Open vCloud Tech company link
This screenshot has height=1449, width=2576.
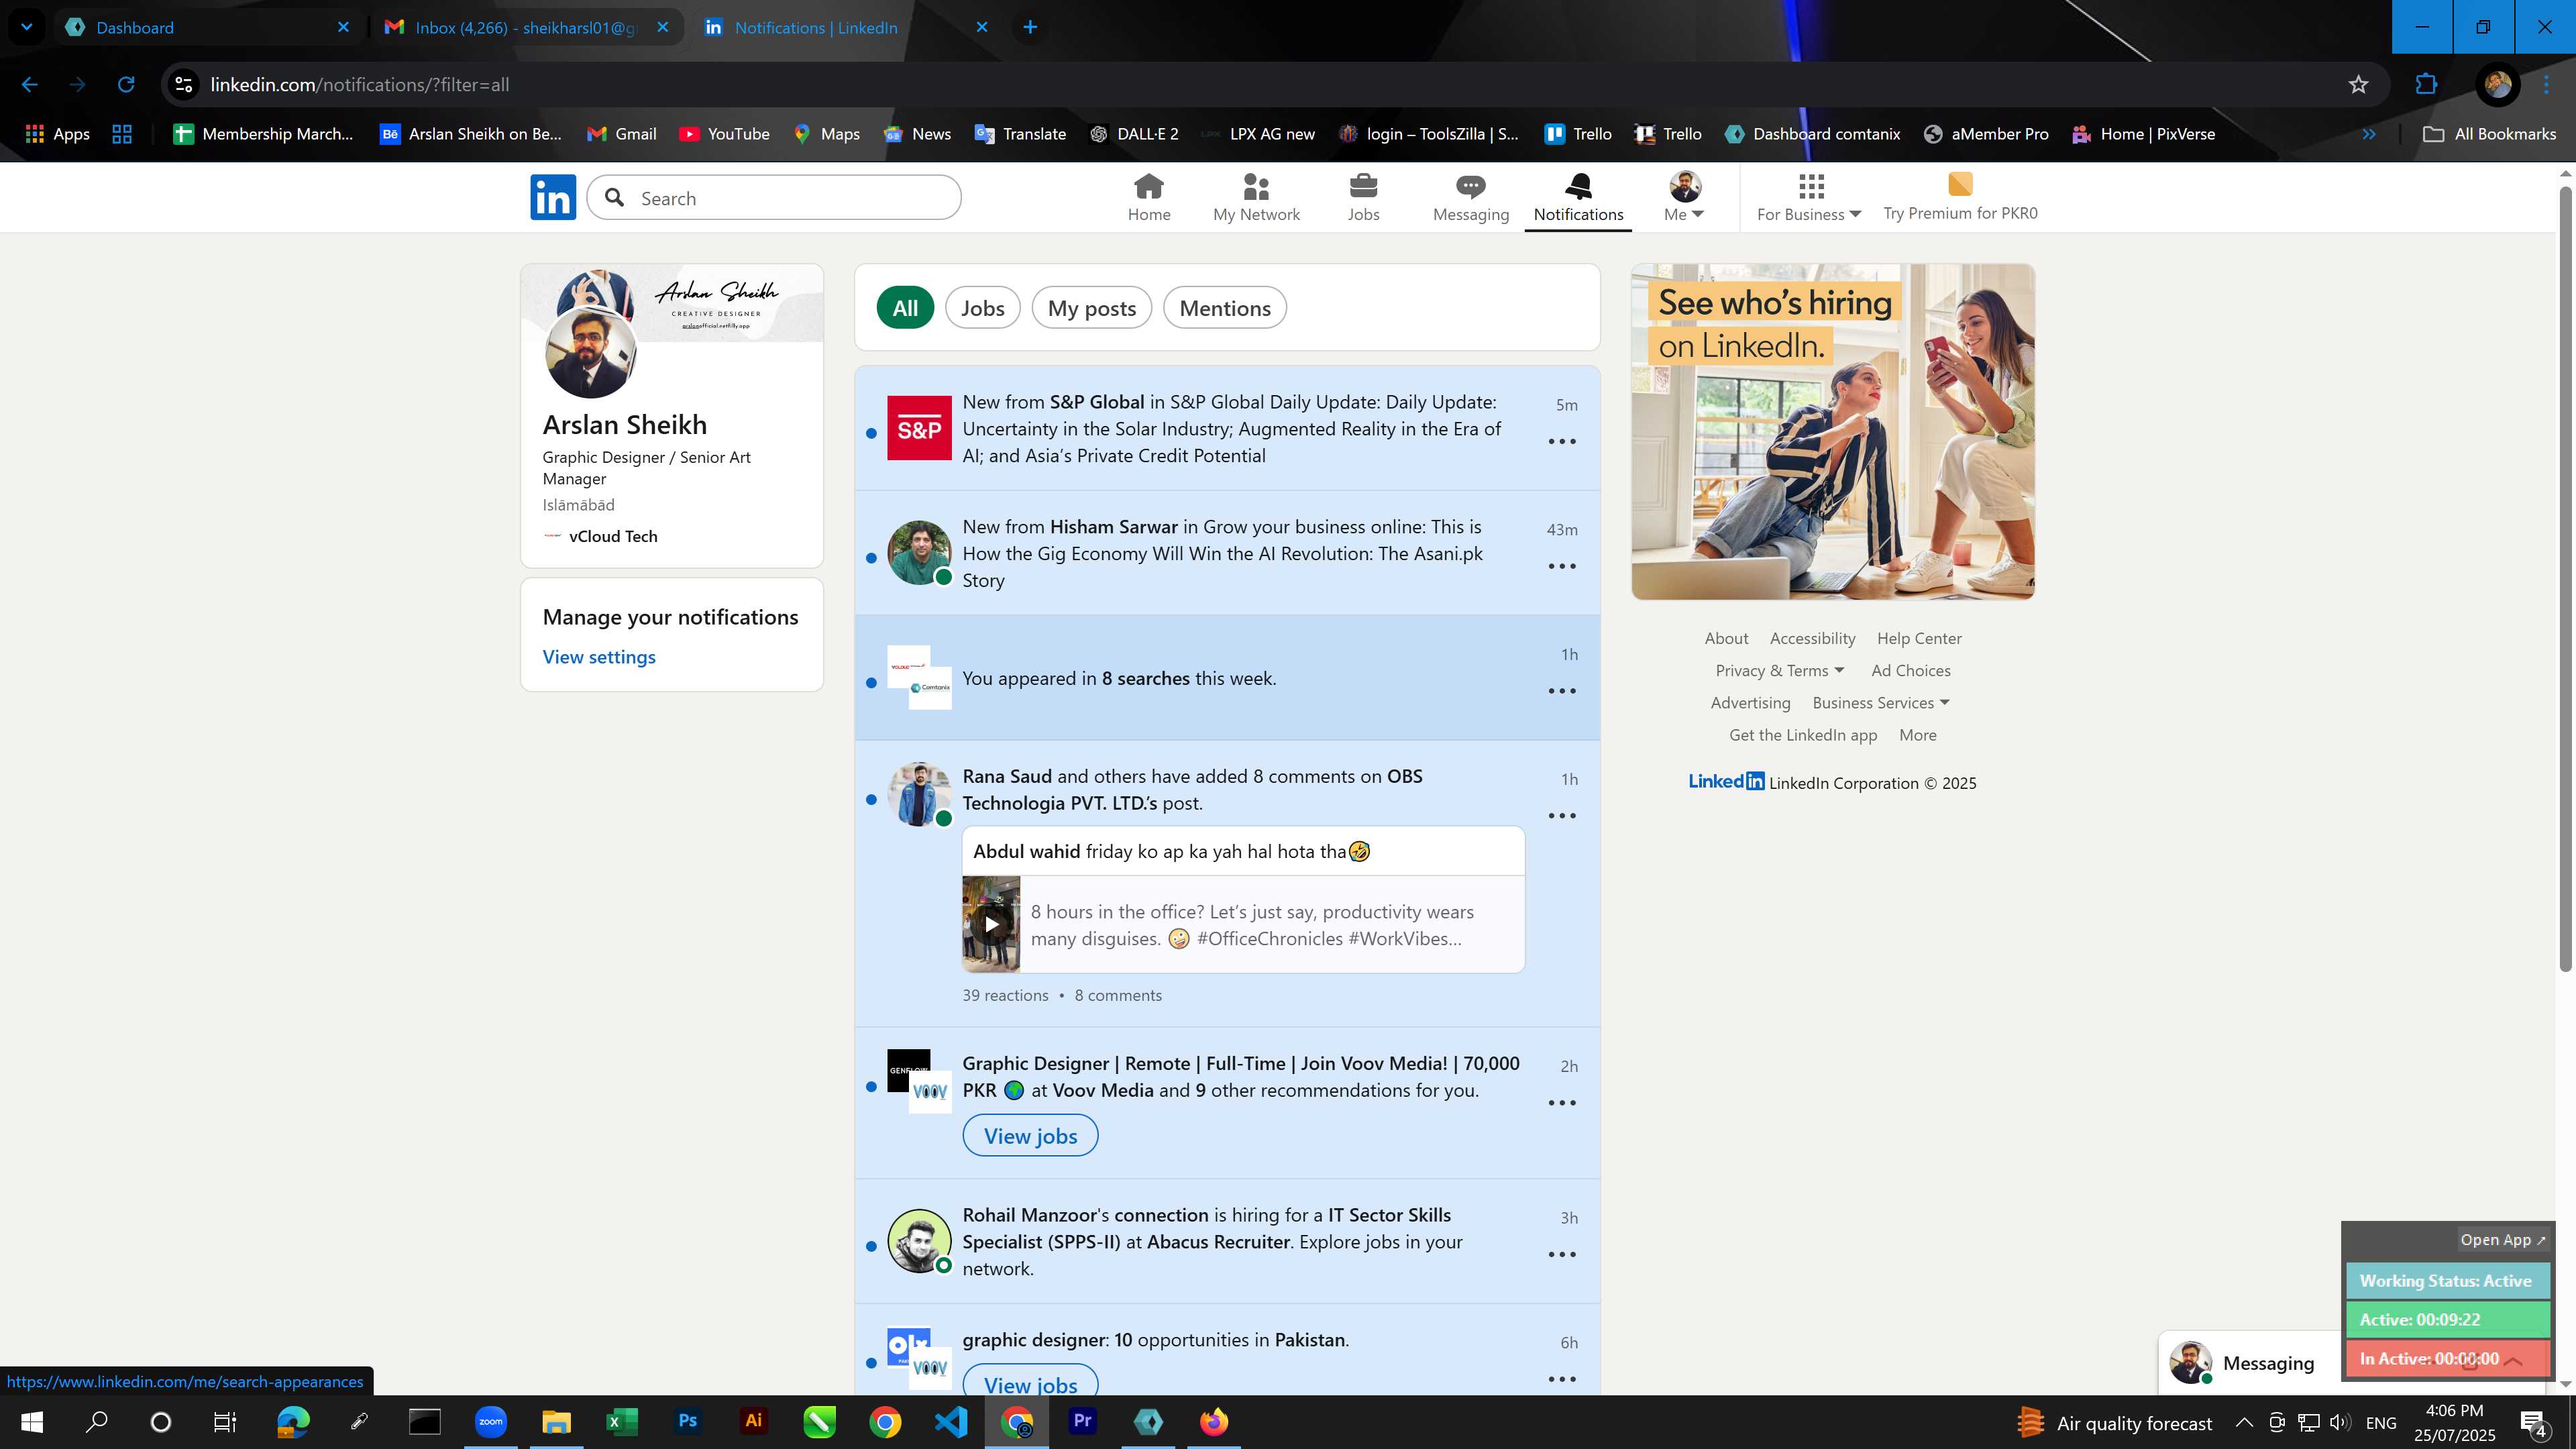(x=600, y=537)
